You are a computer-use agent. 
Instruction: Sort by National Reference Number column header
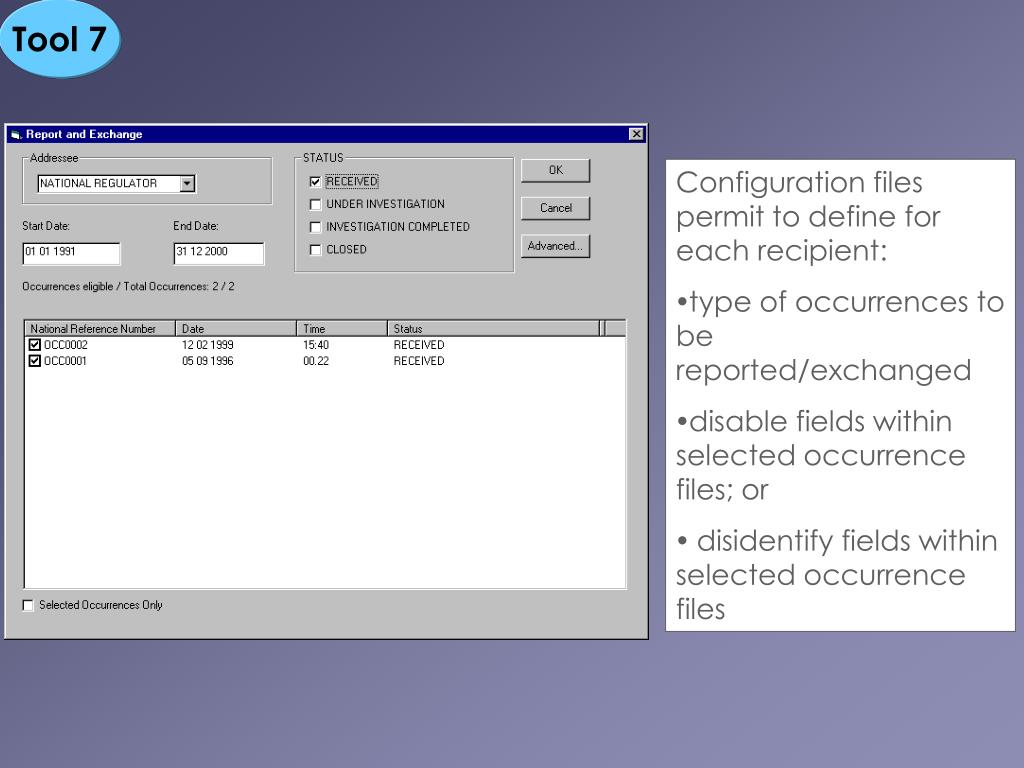point(100,328)
